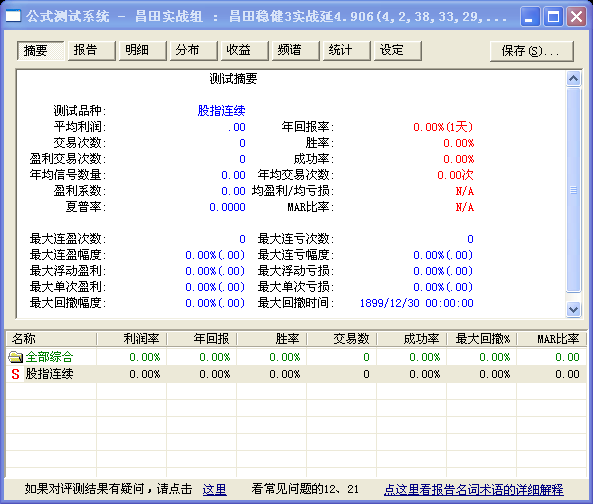Click the 保存(S)... button
This screenshot has height=504, width=593.
(x=532, y=51)
